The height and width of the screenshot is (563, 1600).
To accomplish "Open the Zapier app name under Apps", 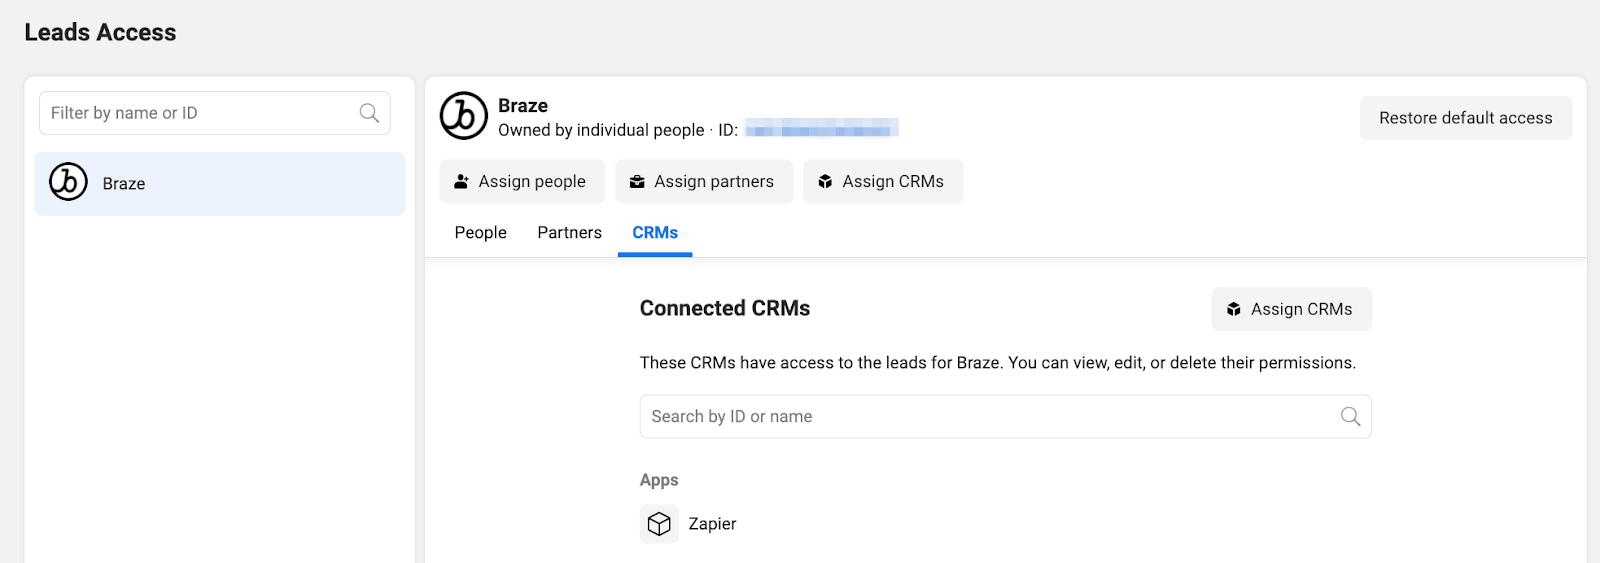I will click(x=712, y=524).
